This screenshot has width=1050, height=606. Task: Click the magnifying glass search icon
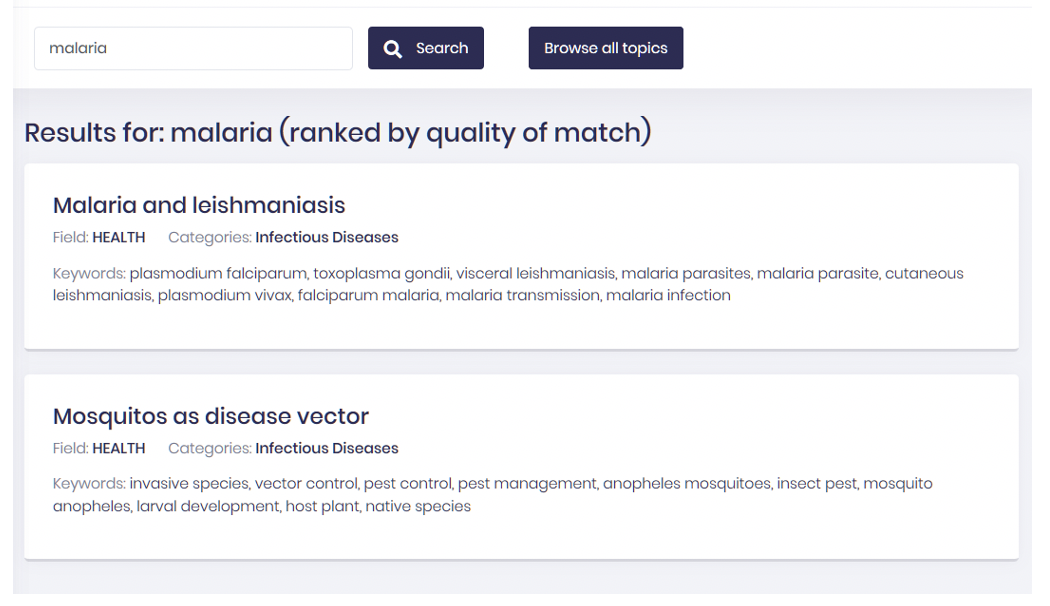392,48
